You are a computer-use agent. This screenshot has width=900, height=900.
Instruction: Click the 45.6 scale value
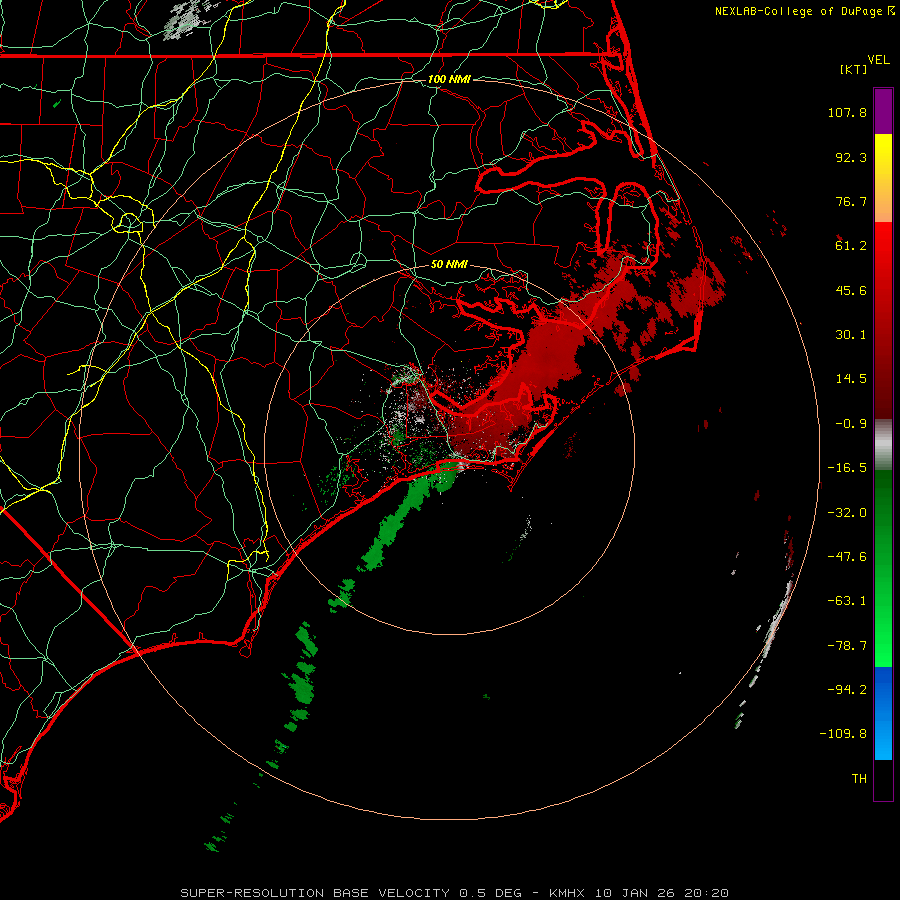click(x=851, y=290)
